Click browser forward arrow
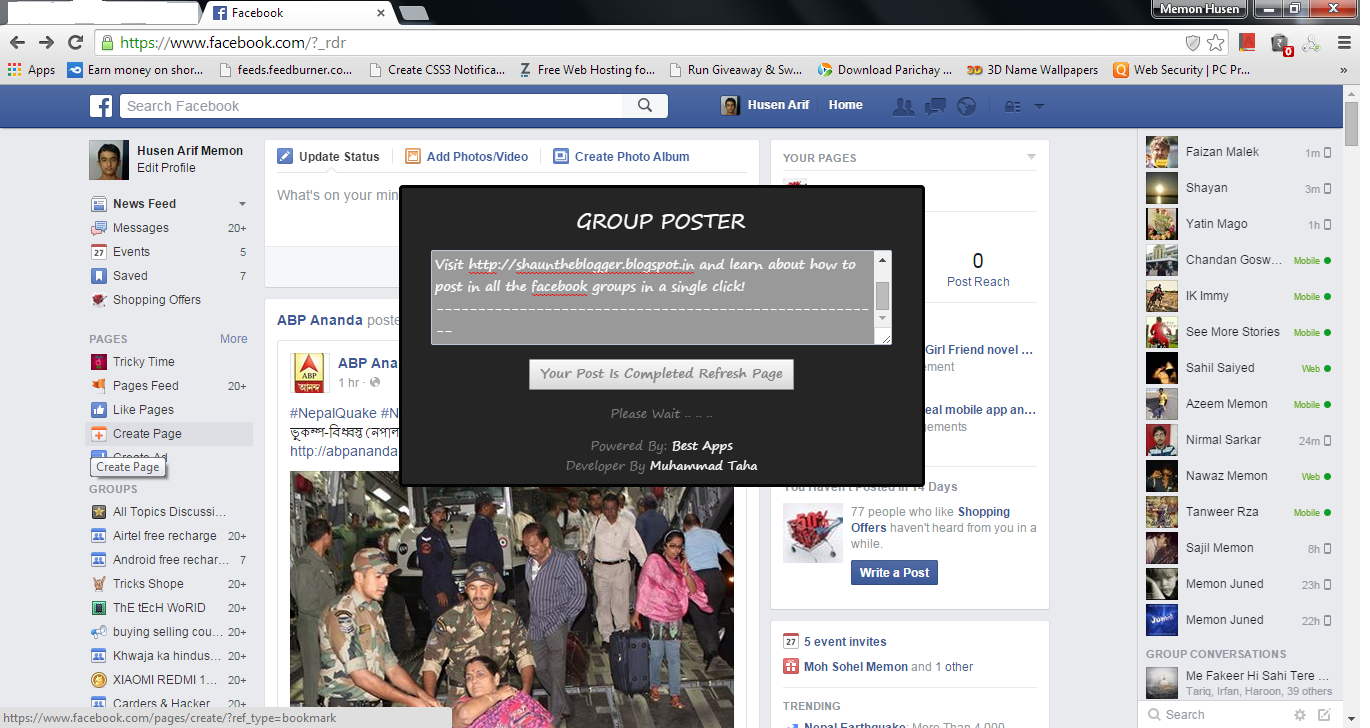 click(x=46, y=42)
